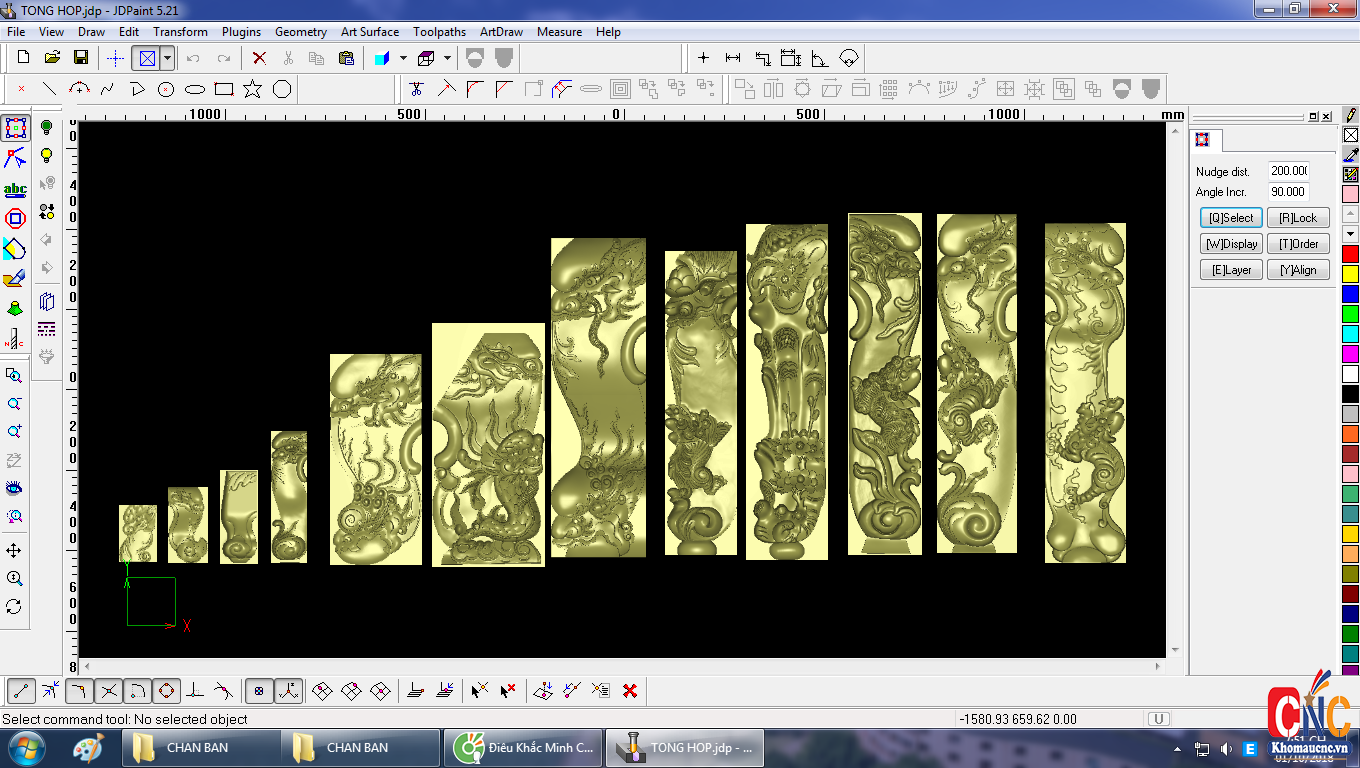Toggle the eye visibility tool

[x=14, y=488]
